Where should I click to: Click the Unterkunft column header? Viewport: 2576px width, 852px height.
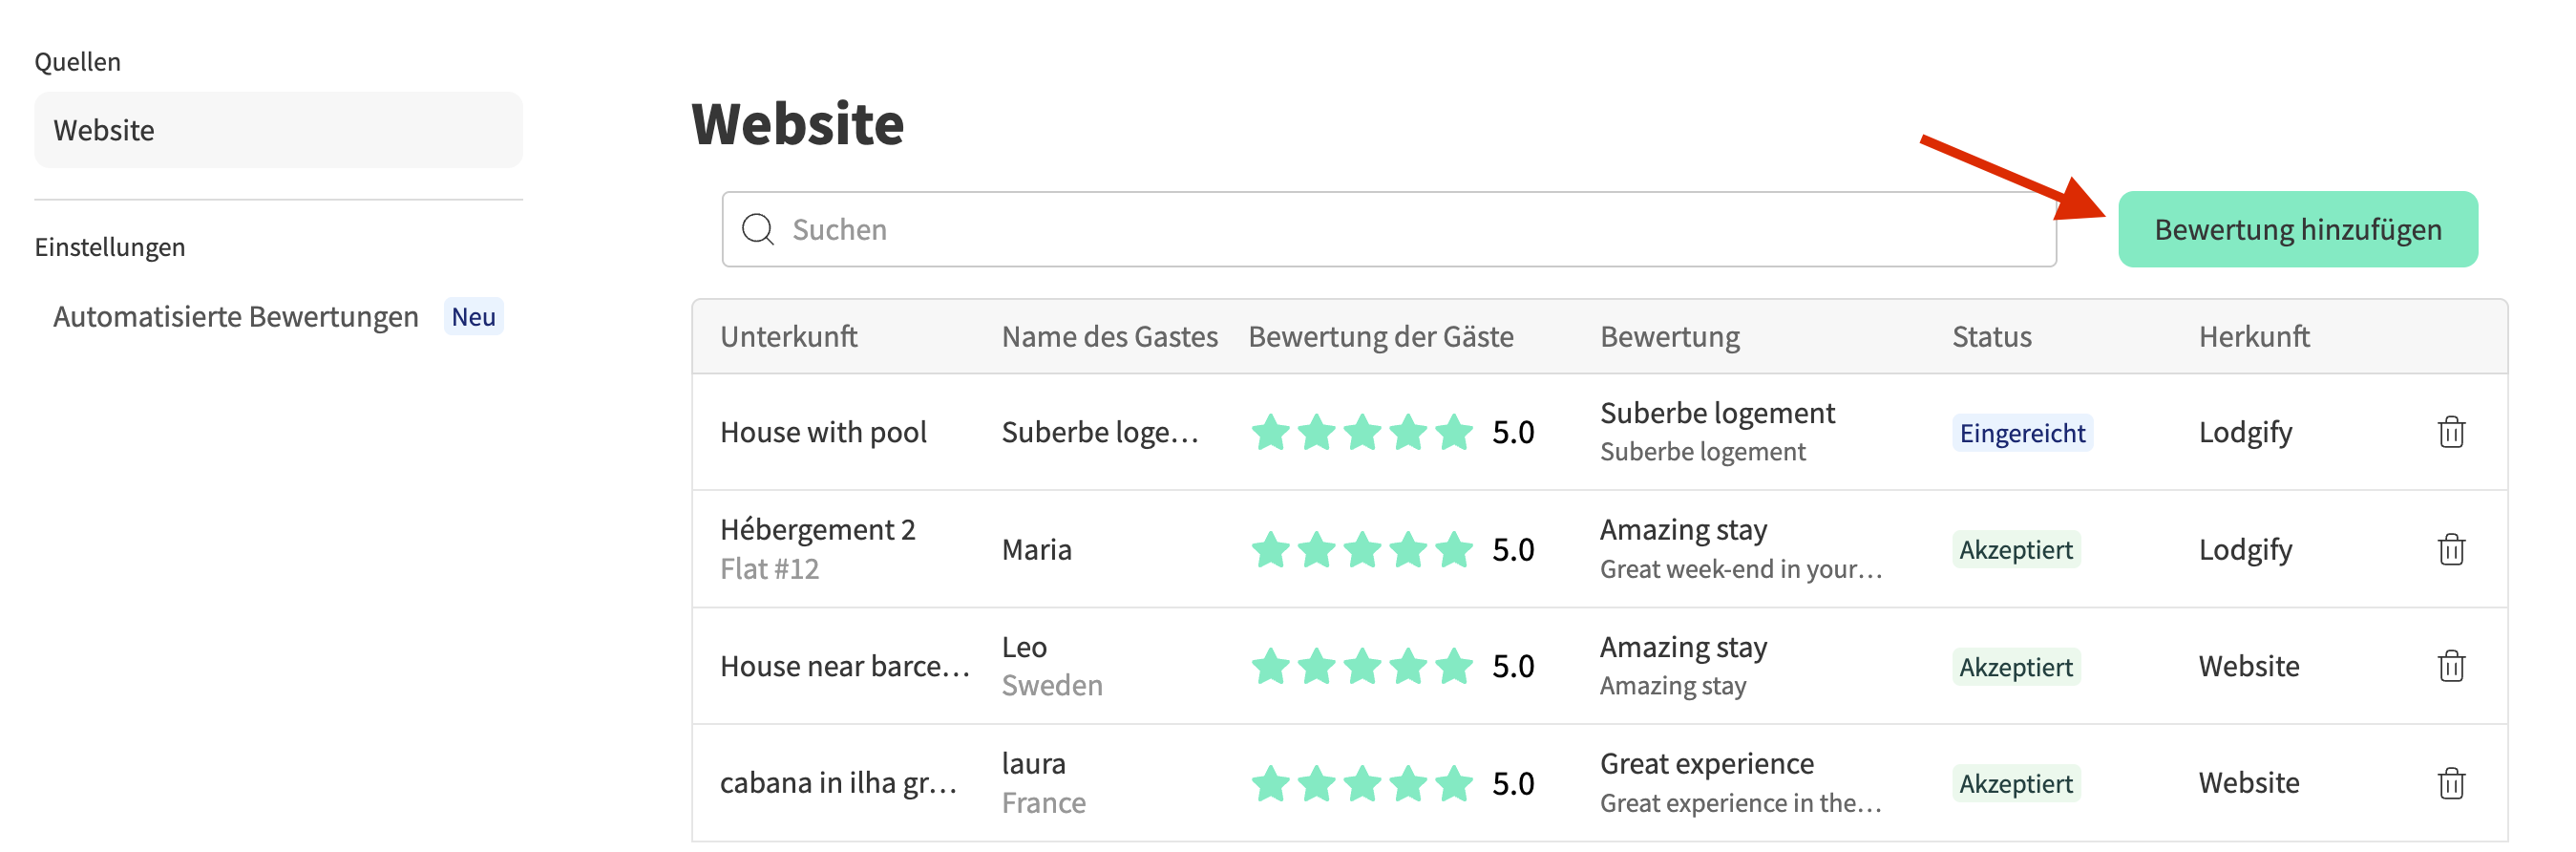[788, 337]
